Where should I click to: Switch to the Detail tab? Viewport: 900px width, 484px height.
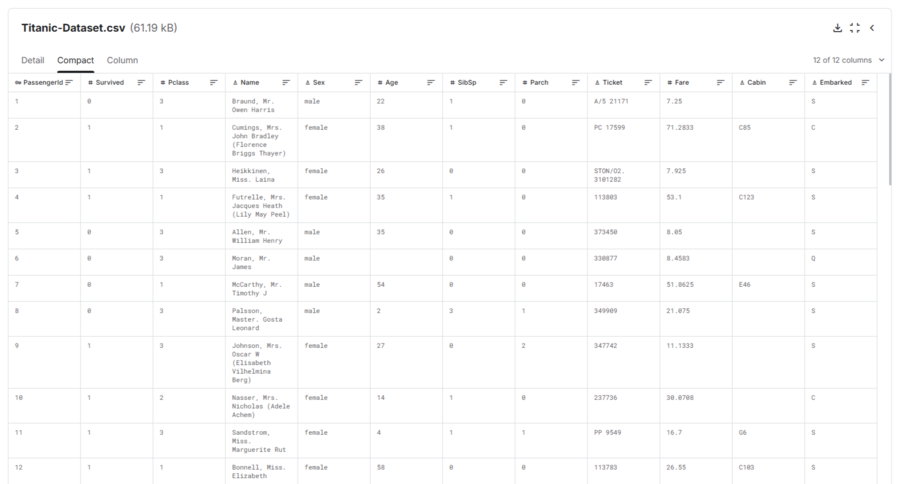click(33, 60)
